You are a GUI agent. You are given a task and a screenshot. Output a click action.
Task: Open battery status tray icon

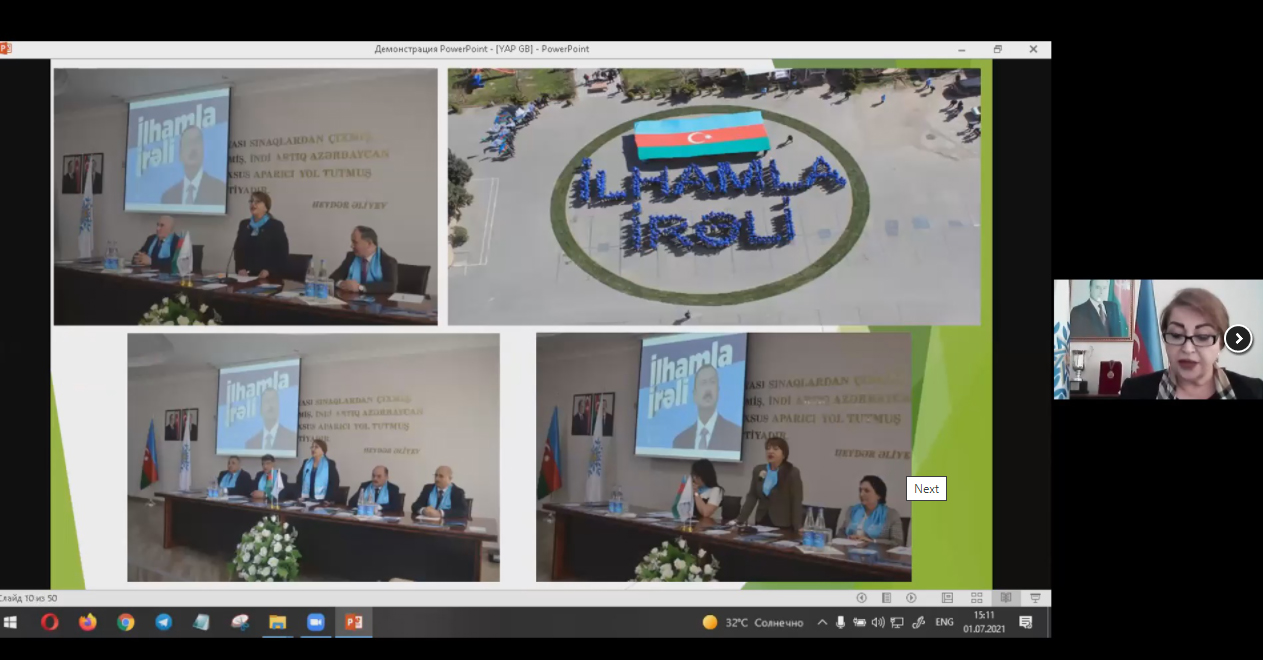point(859,622)
